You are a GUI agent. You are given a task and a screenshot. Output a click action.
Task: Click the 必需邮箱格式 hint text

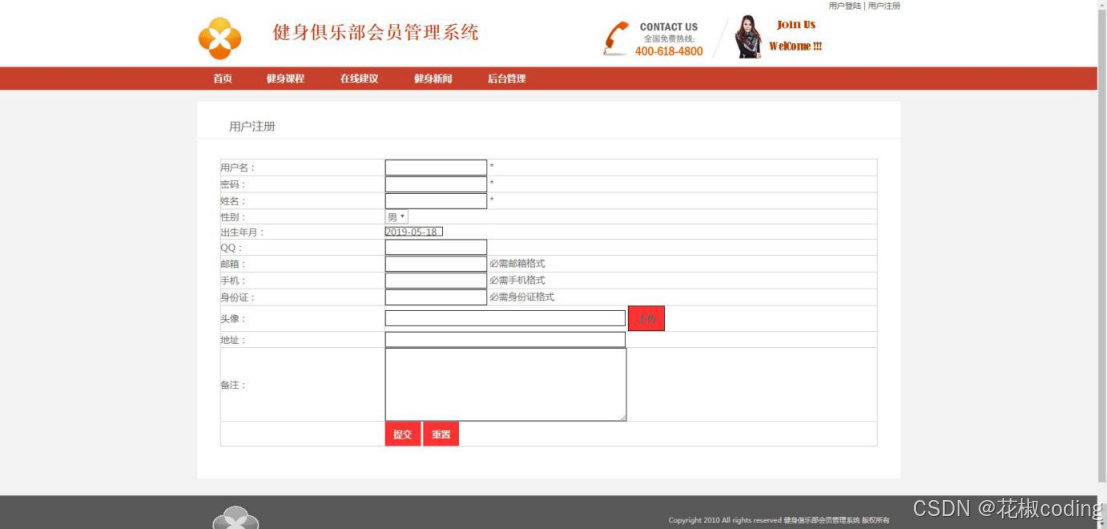517,264
